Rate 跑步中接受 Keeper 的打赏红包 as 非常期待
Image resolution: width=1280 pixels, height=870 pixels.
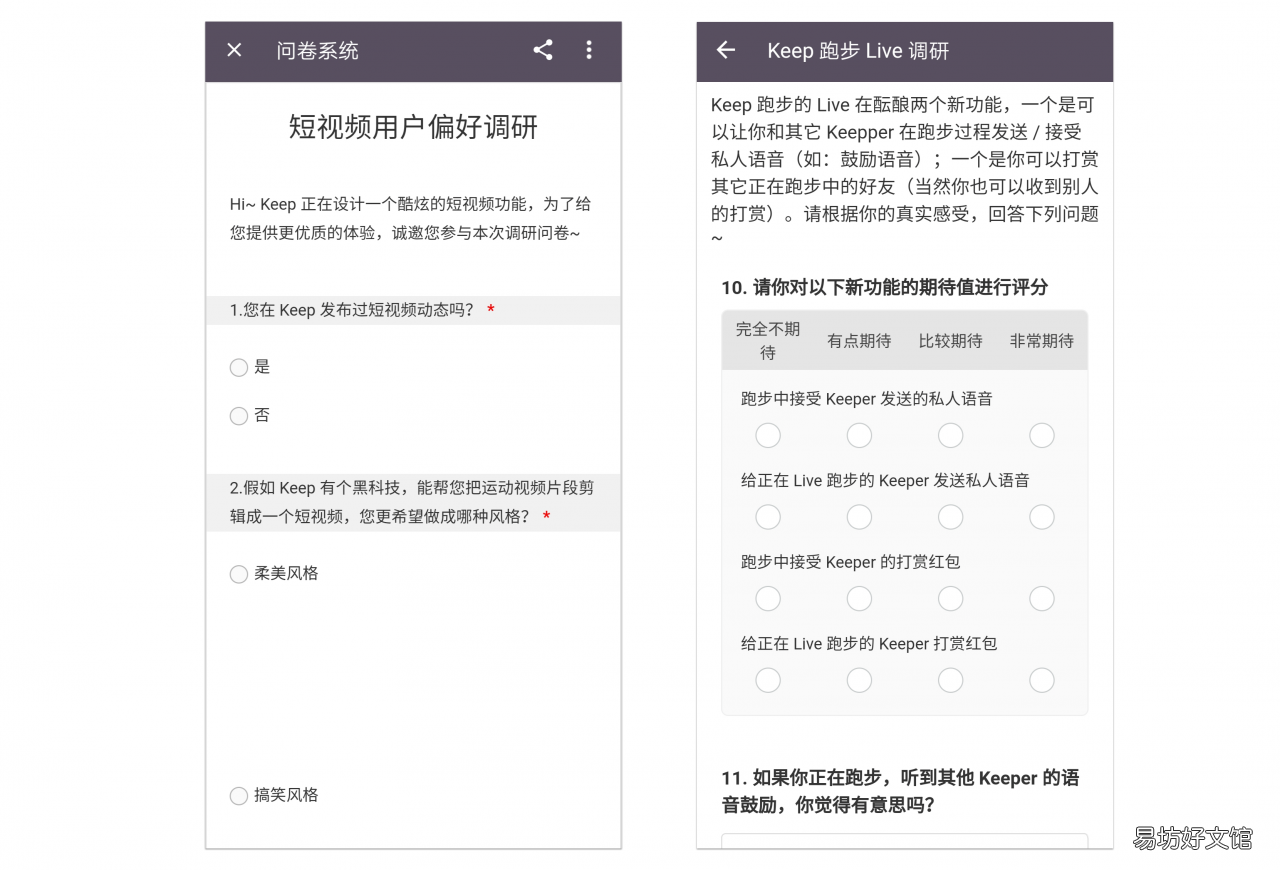coord(1042,598)
